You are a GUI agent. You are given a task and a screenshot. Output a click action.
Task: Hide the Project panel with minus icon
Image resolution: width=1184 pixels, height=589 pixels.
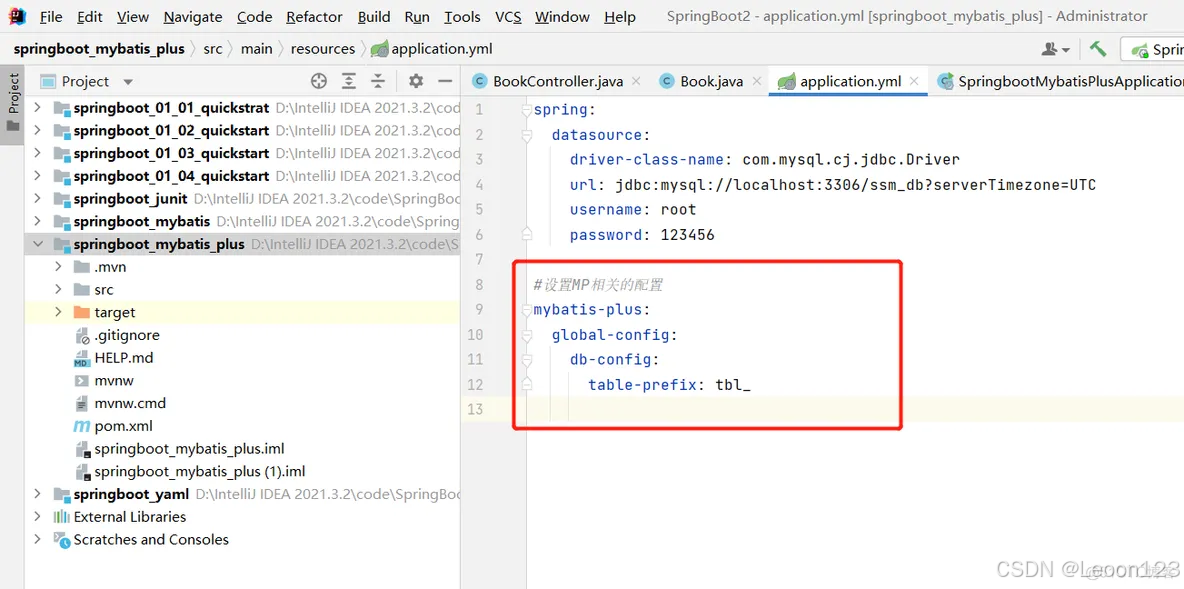click(x=445, y=81)
